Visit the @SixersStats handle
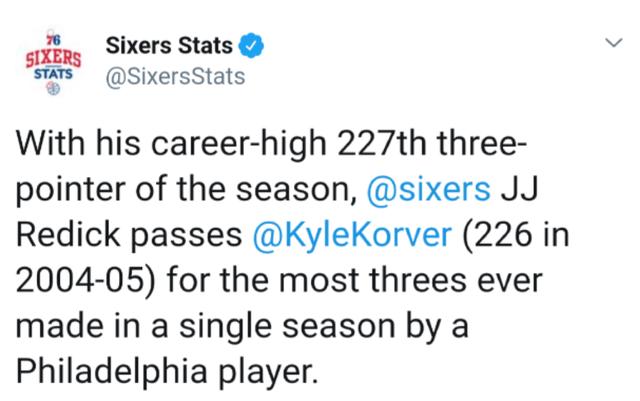 coord(175,76)
